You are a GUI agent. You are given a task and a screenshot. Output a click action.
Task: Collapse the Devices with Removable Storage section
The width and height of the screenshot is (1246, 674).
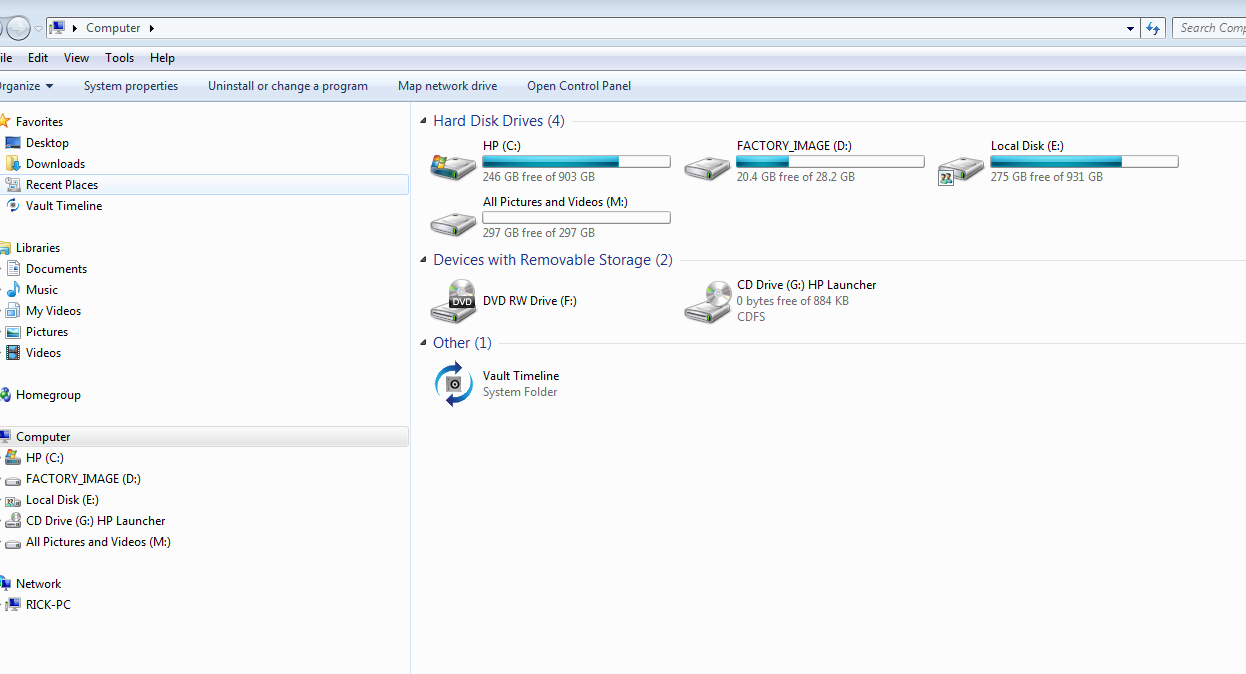tap(423, 259)
